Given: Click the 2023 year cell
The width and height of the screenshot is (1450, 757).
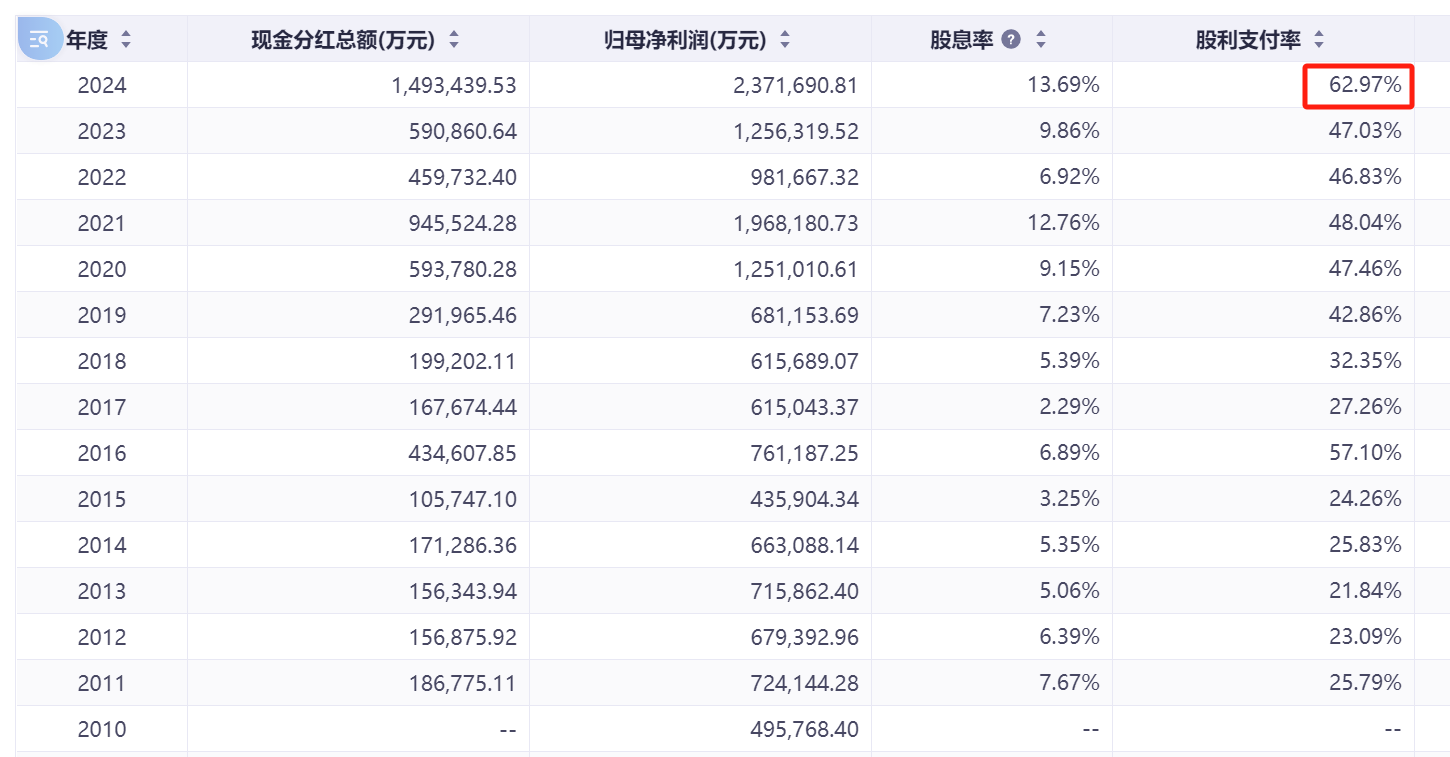Looking at the screenshot, I should pos(102,131).
